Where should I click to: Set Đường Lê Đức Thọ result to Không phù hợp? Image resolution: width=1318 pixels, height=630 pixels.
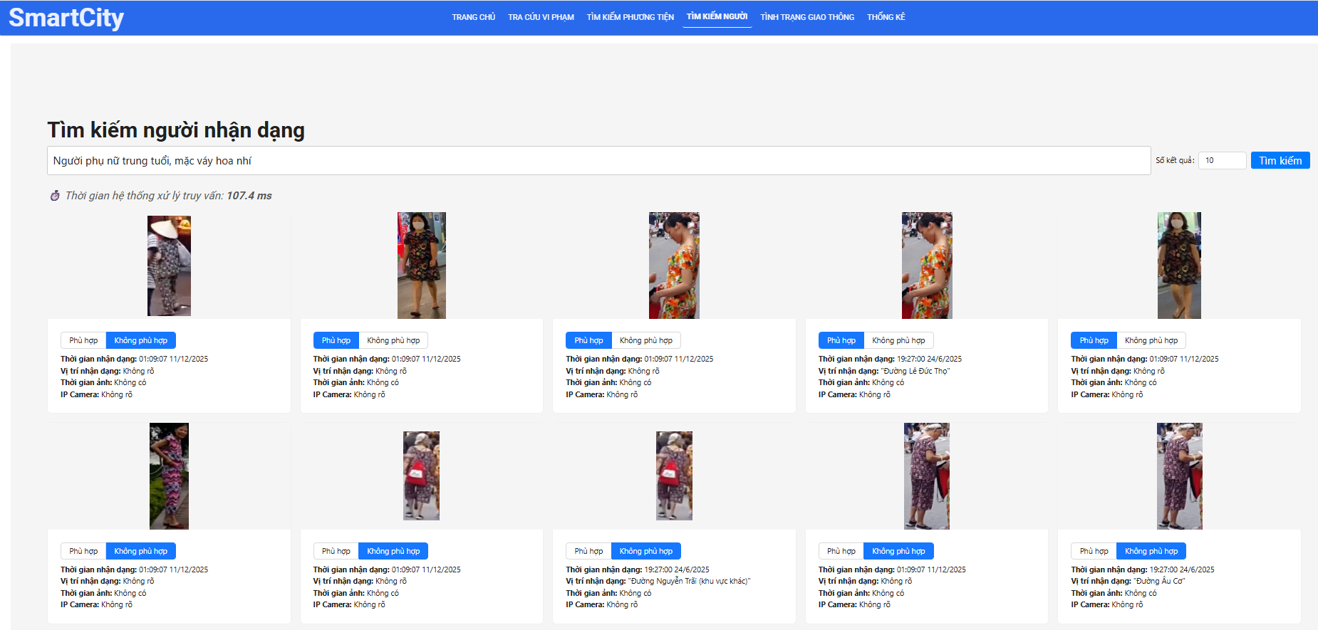tap(897, 341)
